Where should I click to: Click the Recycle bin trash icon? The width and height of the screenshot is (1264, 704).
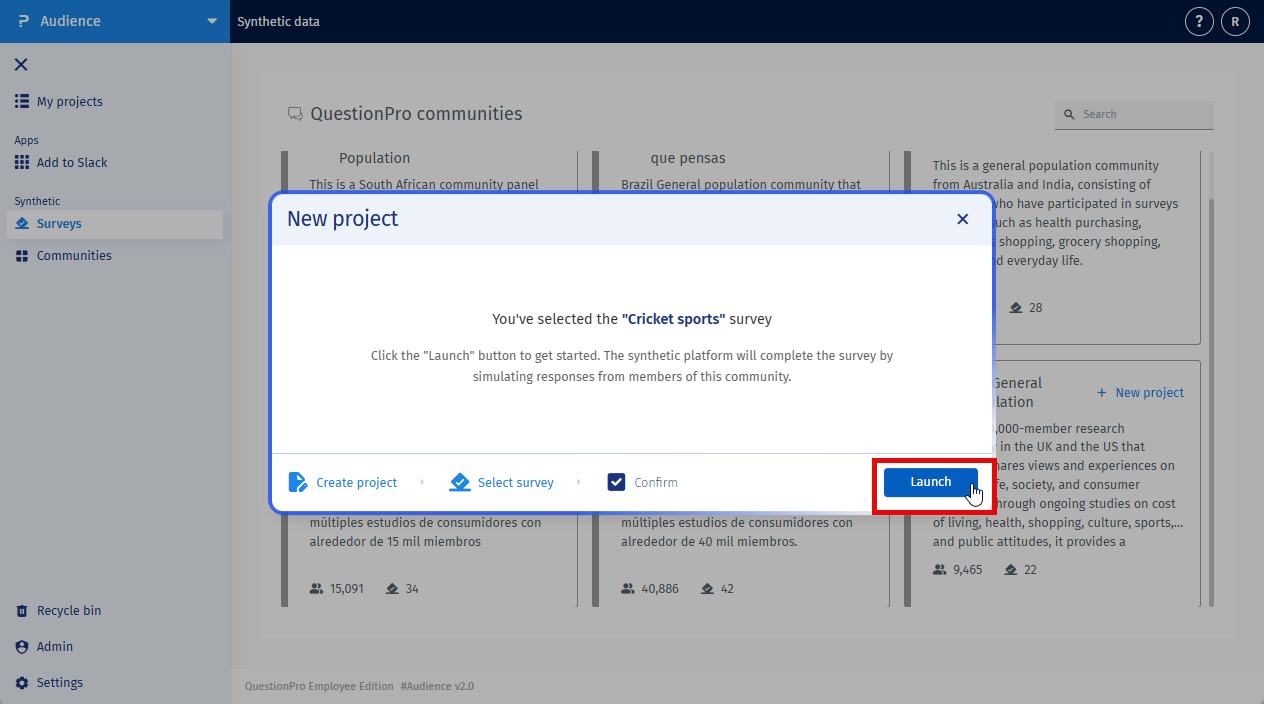pyautogui.click(x=22, y=610)
